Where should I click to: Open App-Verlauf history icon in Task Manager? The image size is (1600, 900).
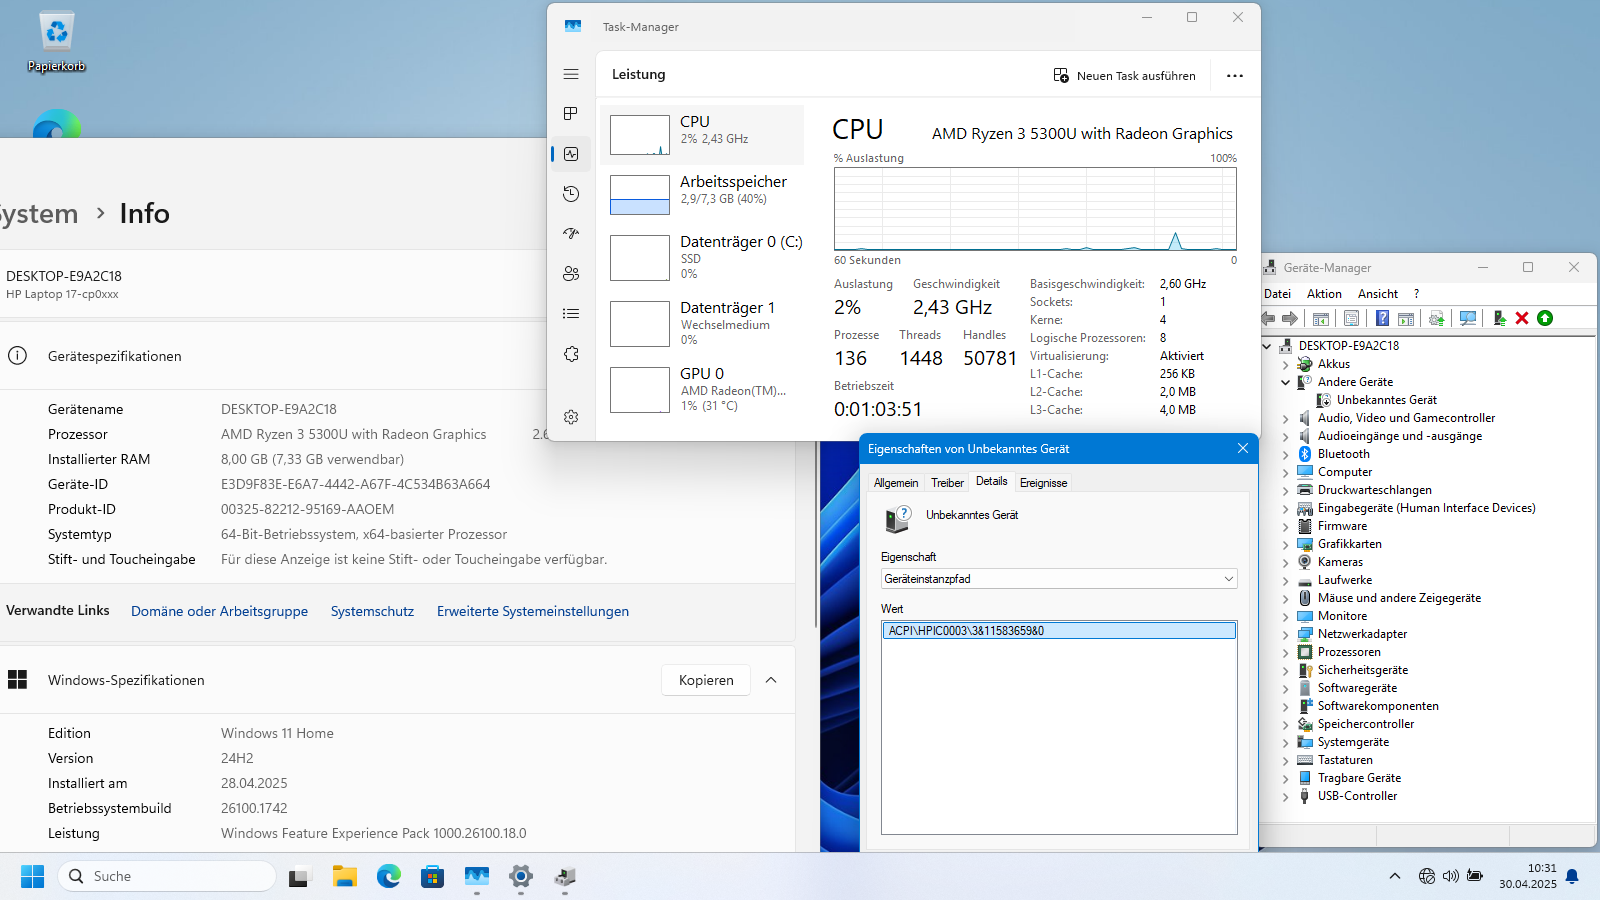pyautogui.click(x=571, y=194)
